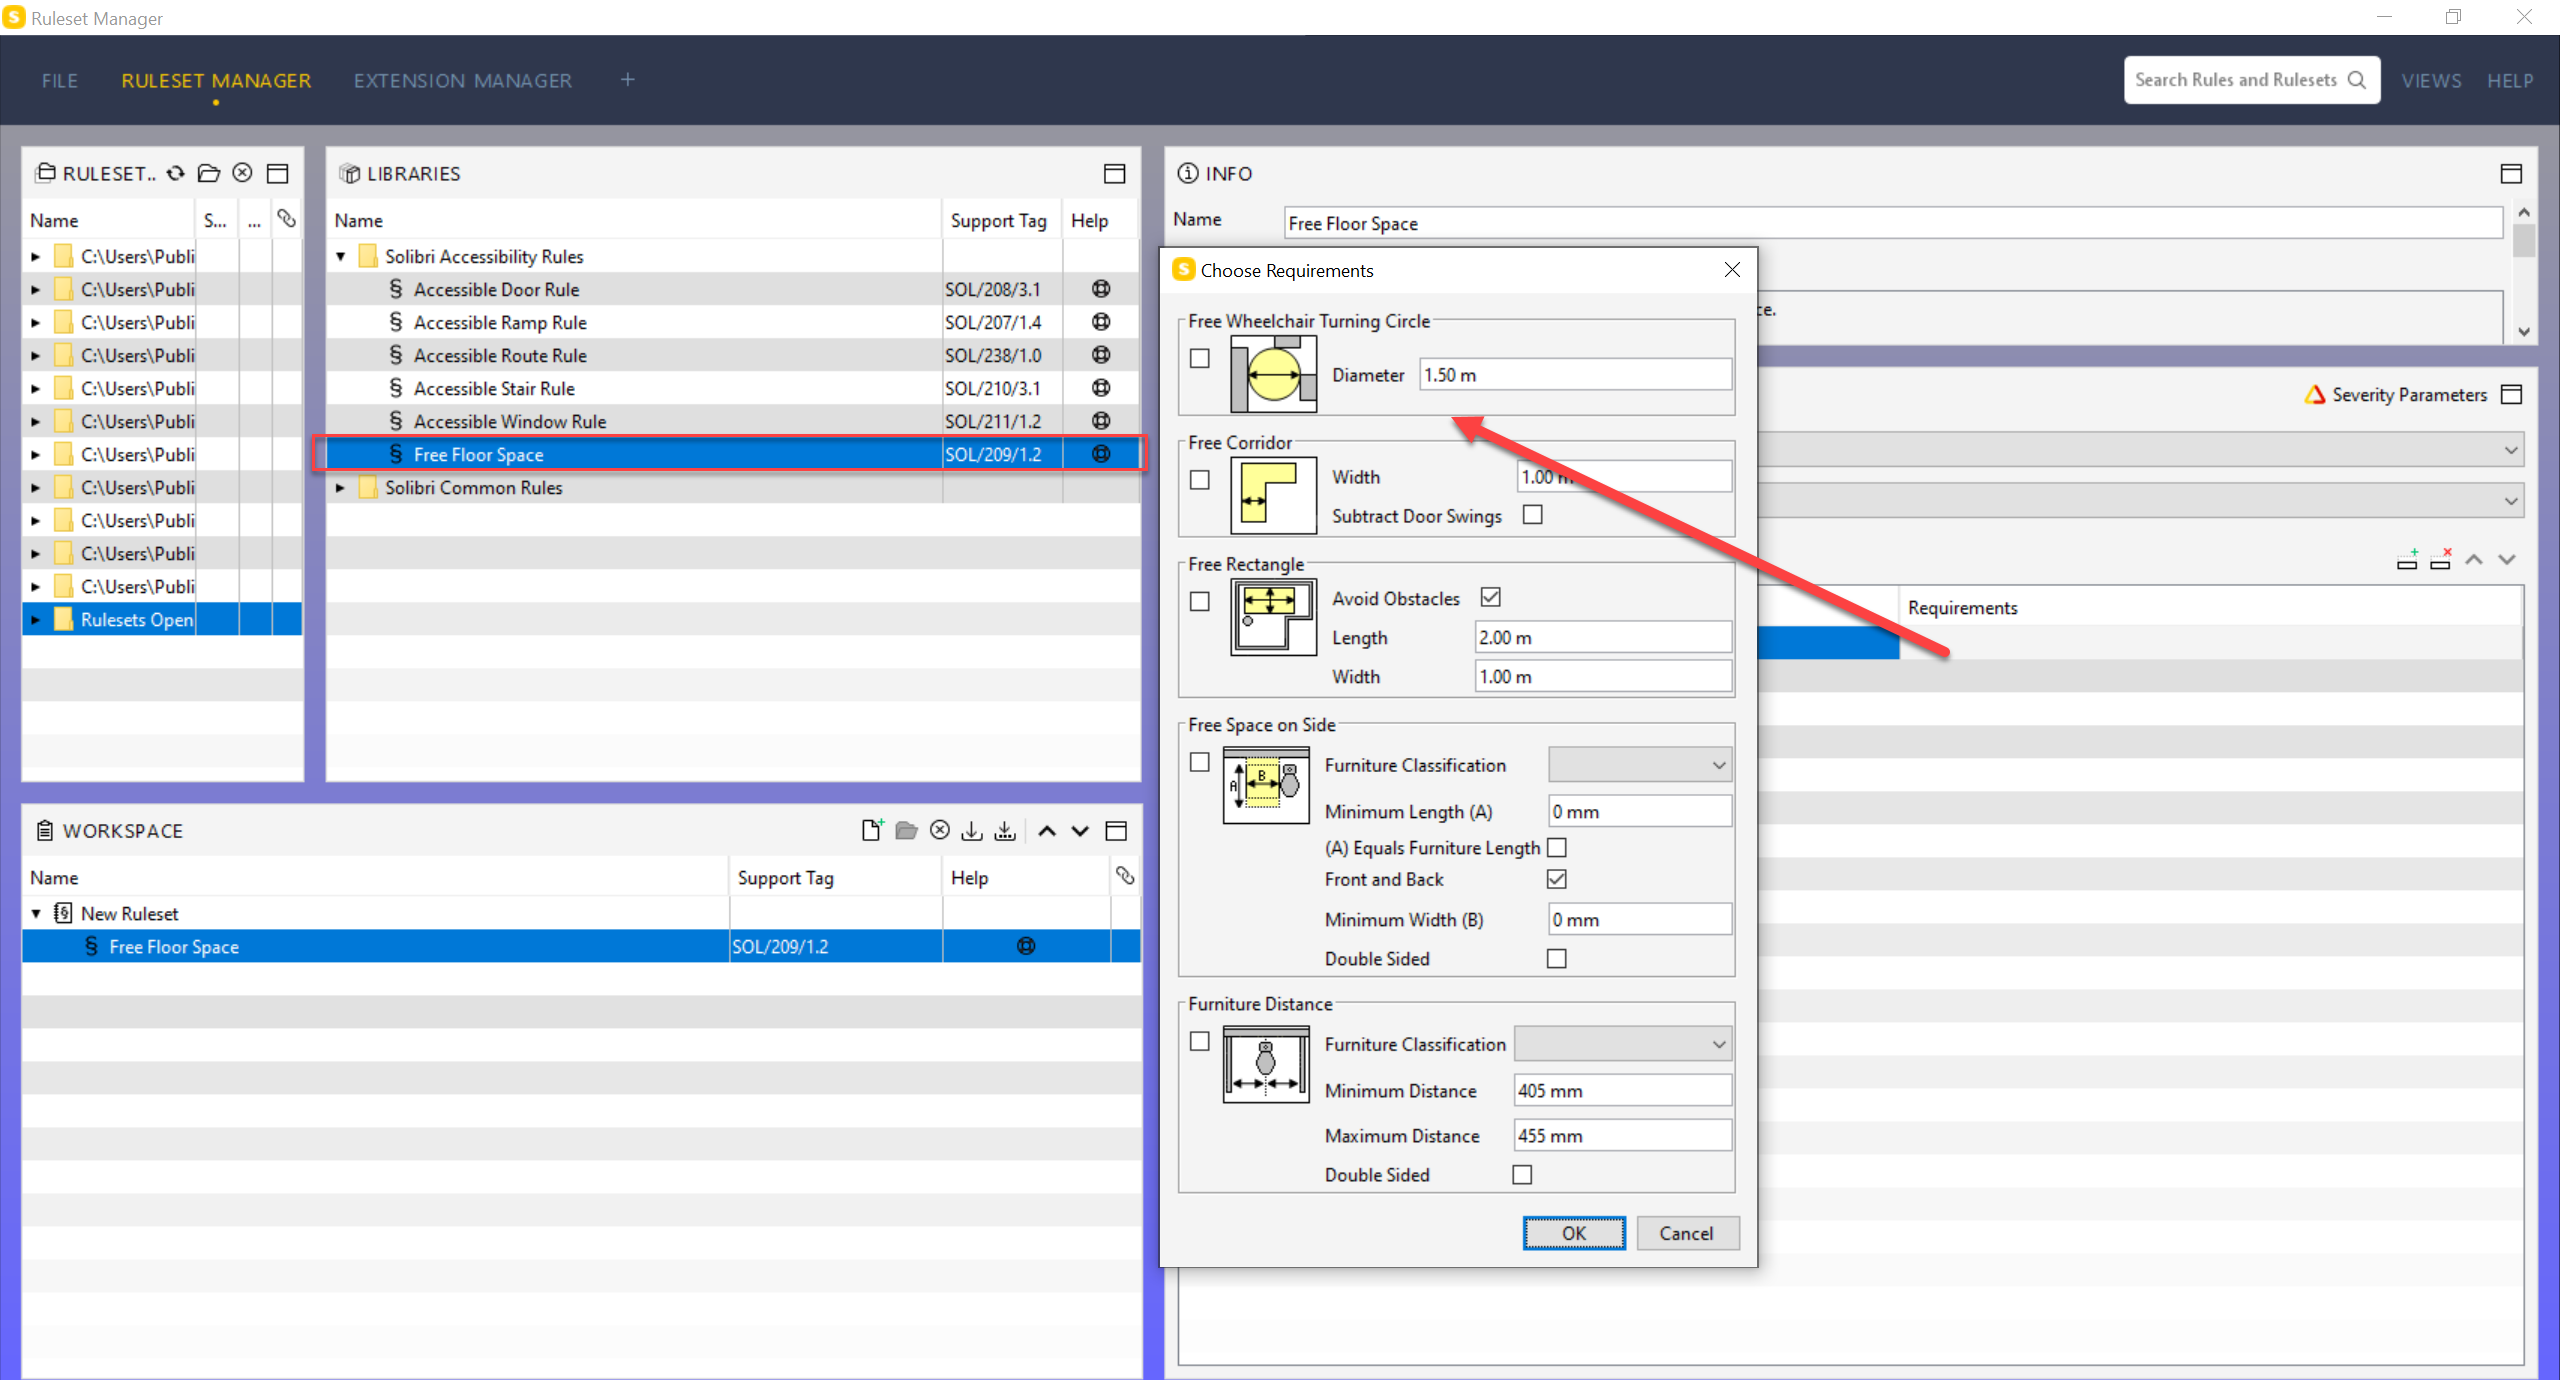Cancel the Choose Requirements dialog
The image size is (2560, 1380).
click(1687, 1233)
